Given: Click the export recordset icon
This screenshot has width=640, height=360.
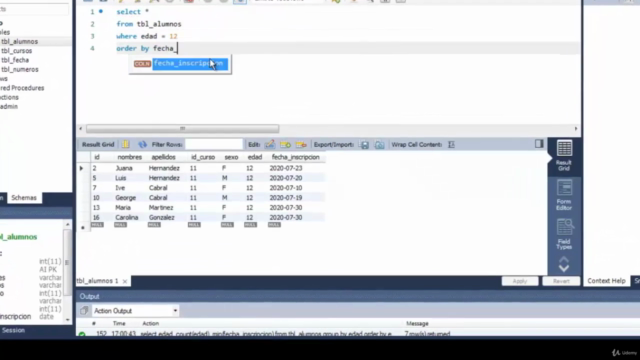Looking at the screenshot, I should coord(364,144).
